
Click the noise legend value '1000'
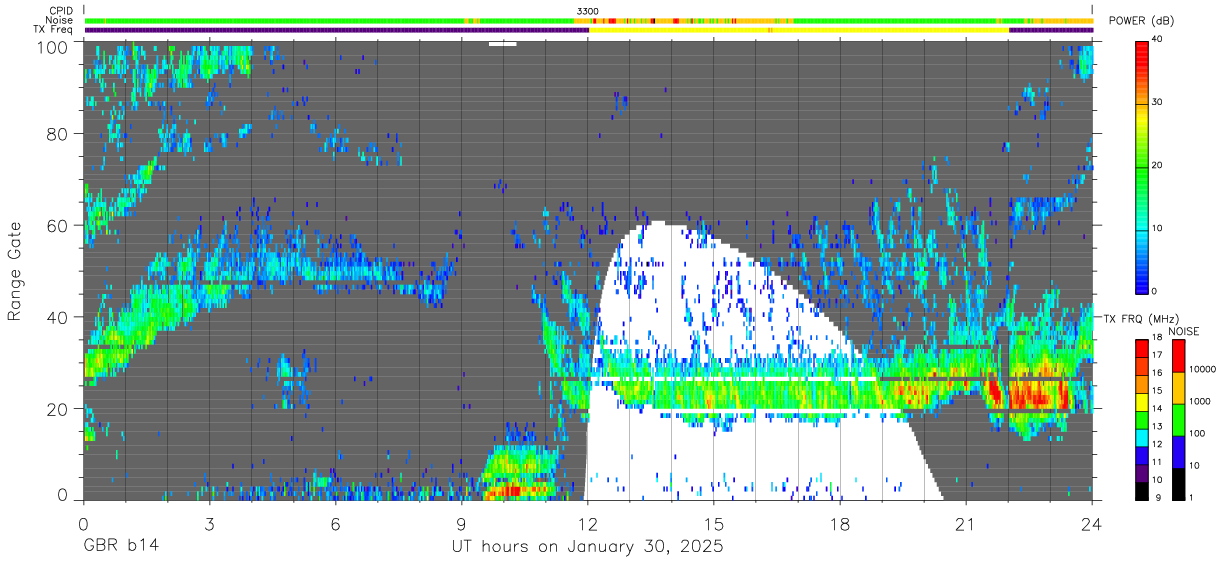(x=1201, y=401)
